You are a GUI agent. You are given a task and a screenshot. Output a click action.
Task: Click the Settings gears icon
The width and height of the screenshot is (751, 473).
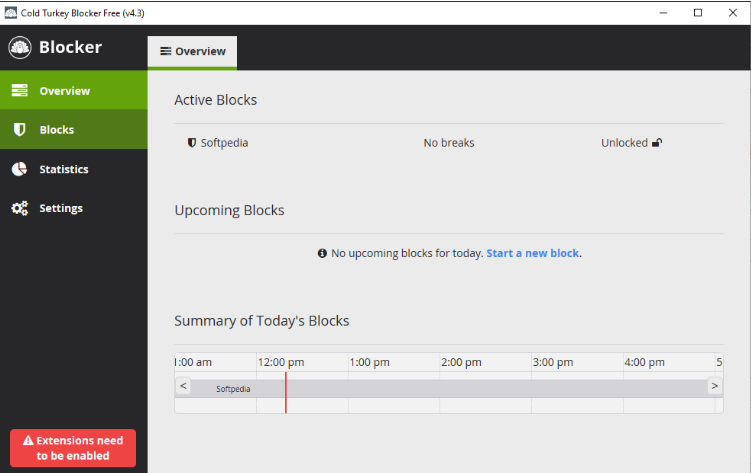[20, 208]
